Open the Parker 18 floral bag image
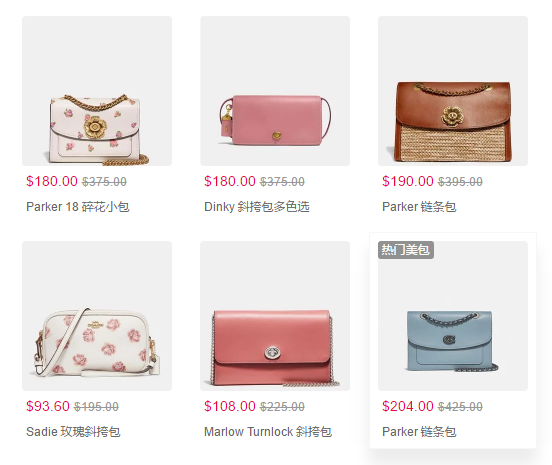Viewport: 552px width, 465px height. [97, 91]
